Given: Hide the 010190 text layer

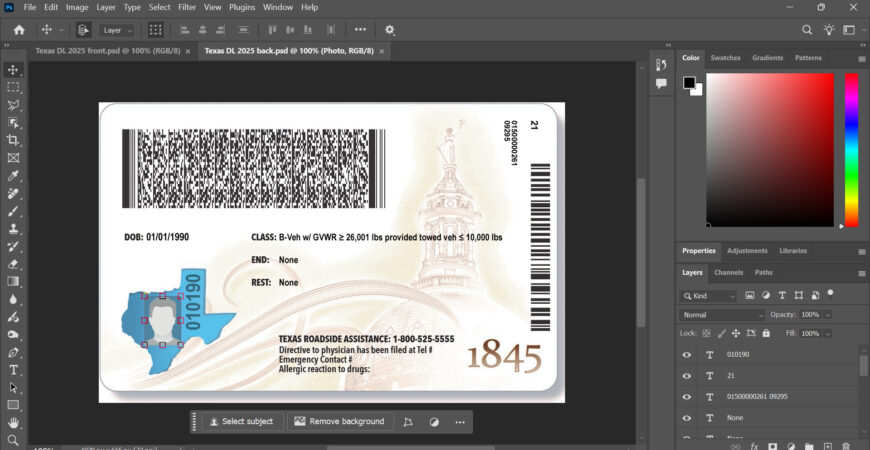Looking at the screenshot, I should pos(686,355).
